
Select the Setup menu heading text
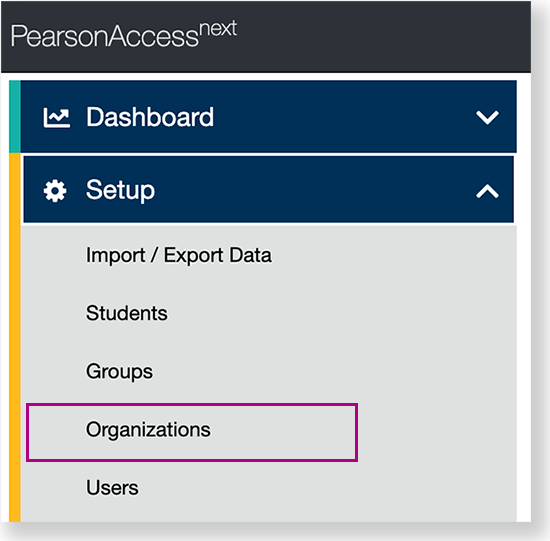click(x=120, y=190)
